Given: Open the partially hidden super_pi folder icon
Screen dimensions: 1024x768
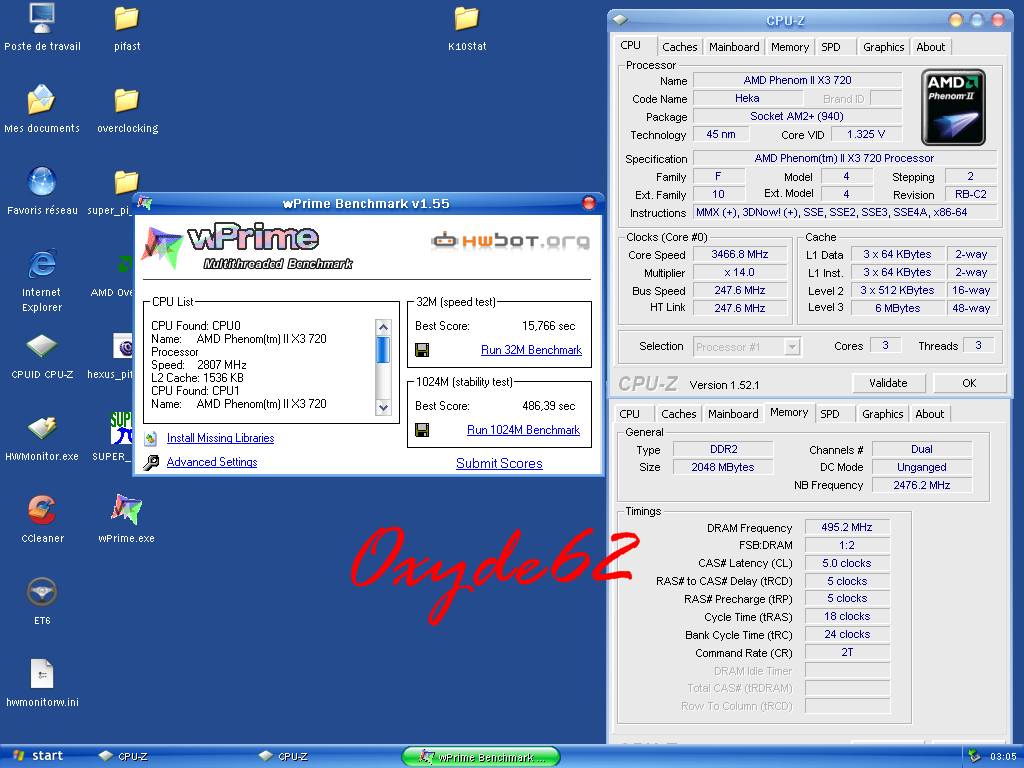Looking at the screenshot, I should tap(125, 182).
